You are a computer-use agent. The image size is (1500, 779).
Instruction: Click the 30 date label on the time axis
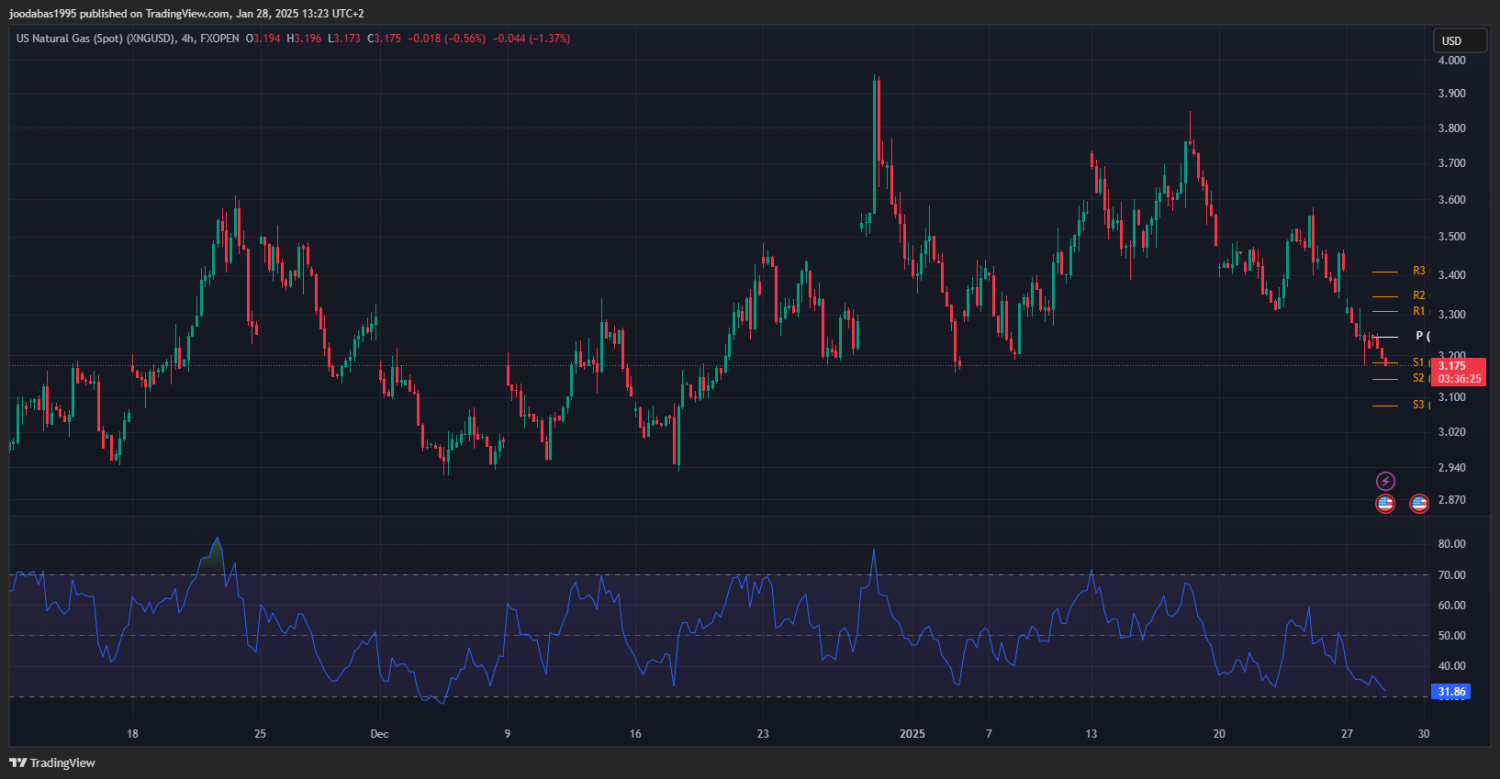click(x=1423, y=733)
